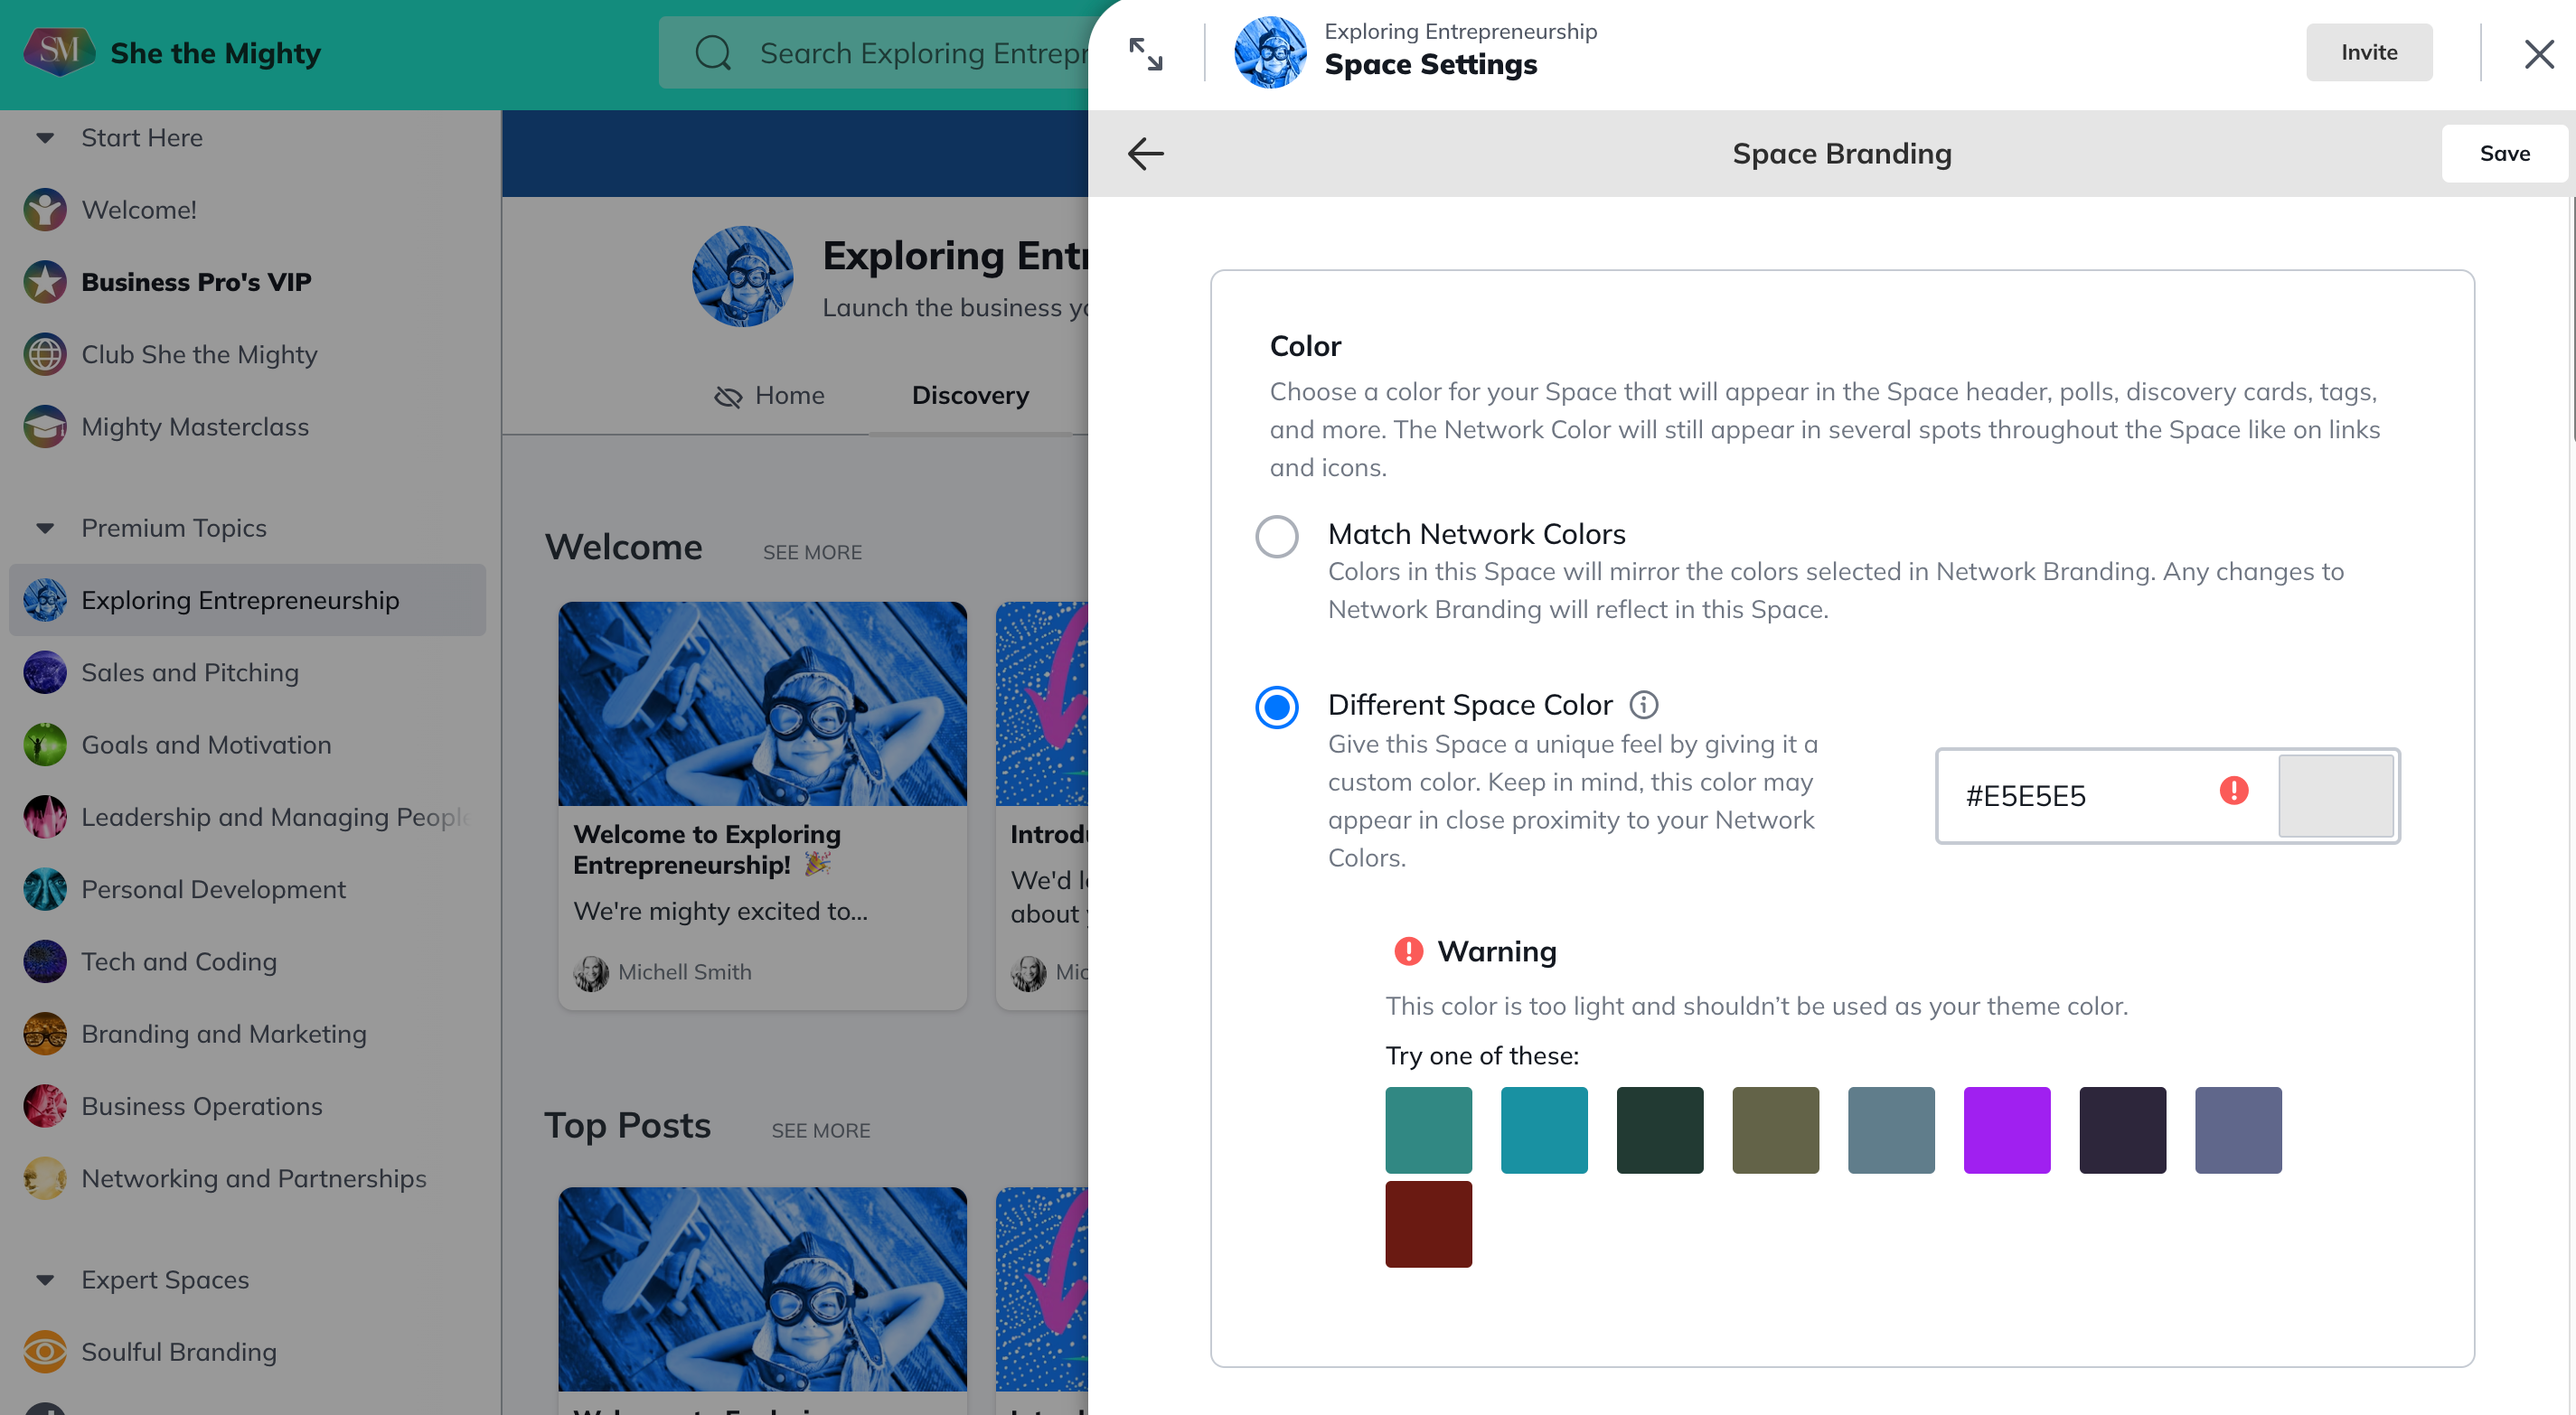2576x1415 pixels.
Task: Click the expand panel arrows icon
Action: click(1145, 53)
